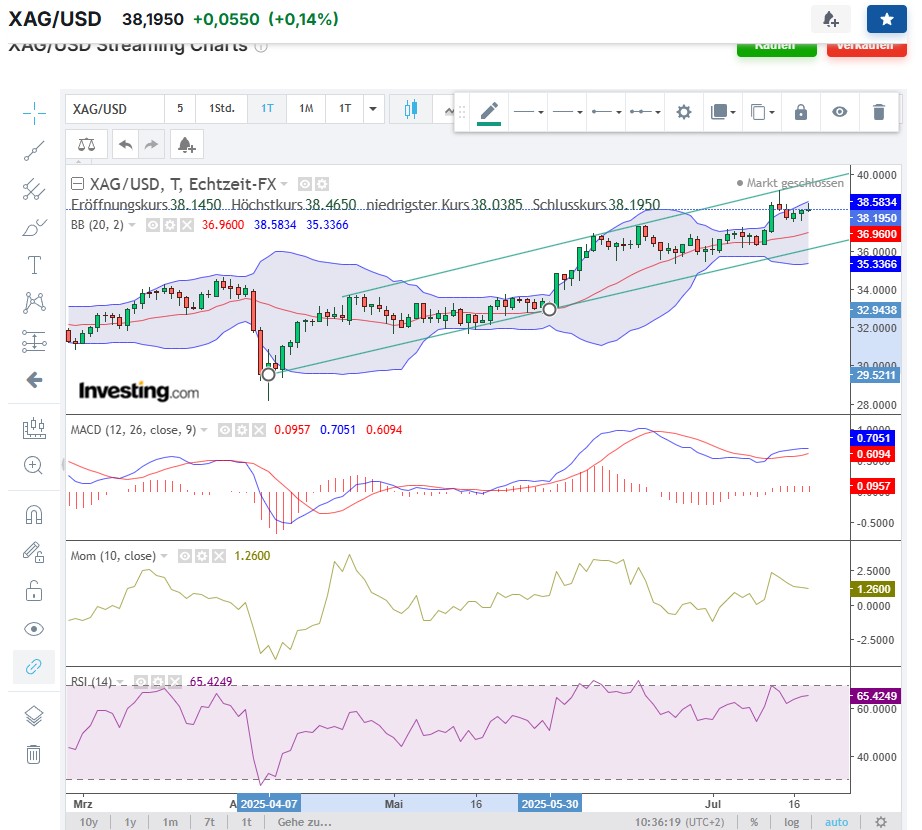
Task: Open the visual order layers dropdown
Action: [723, 112]
